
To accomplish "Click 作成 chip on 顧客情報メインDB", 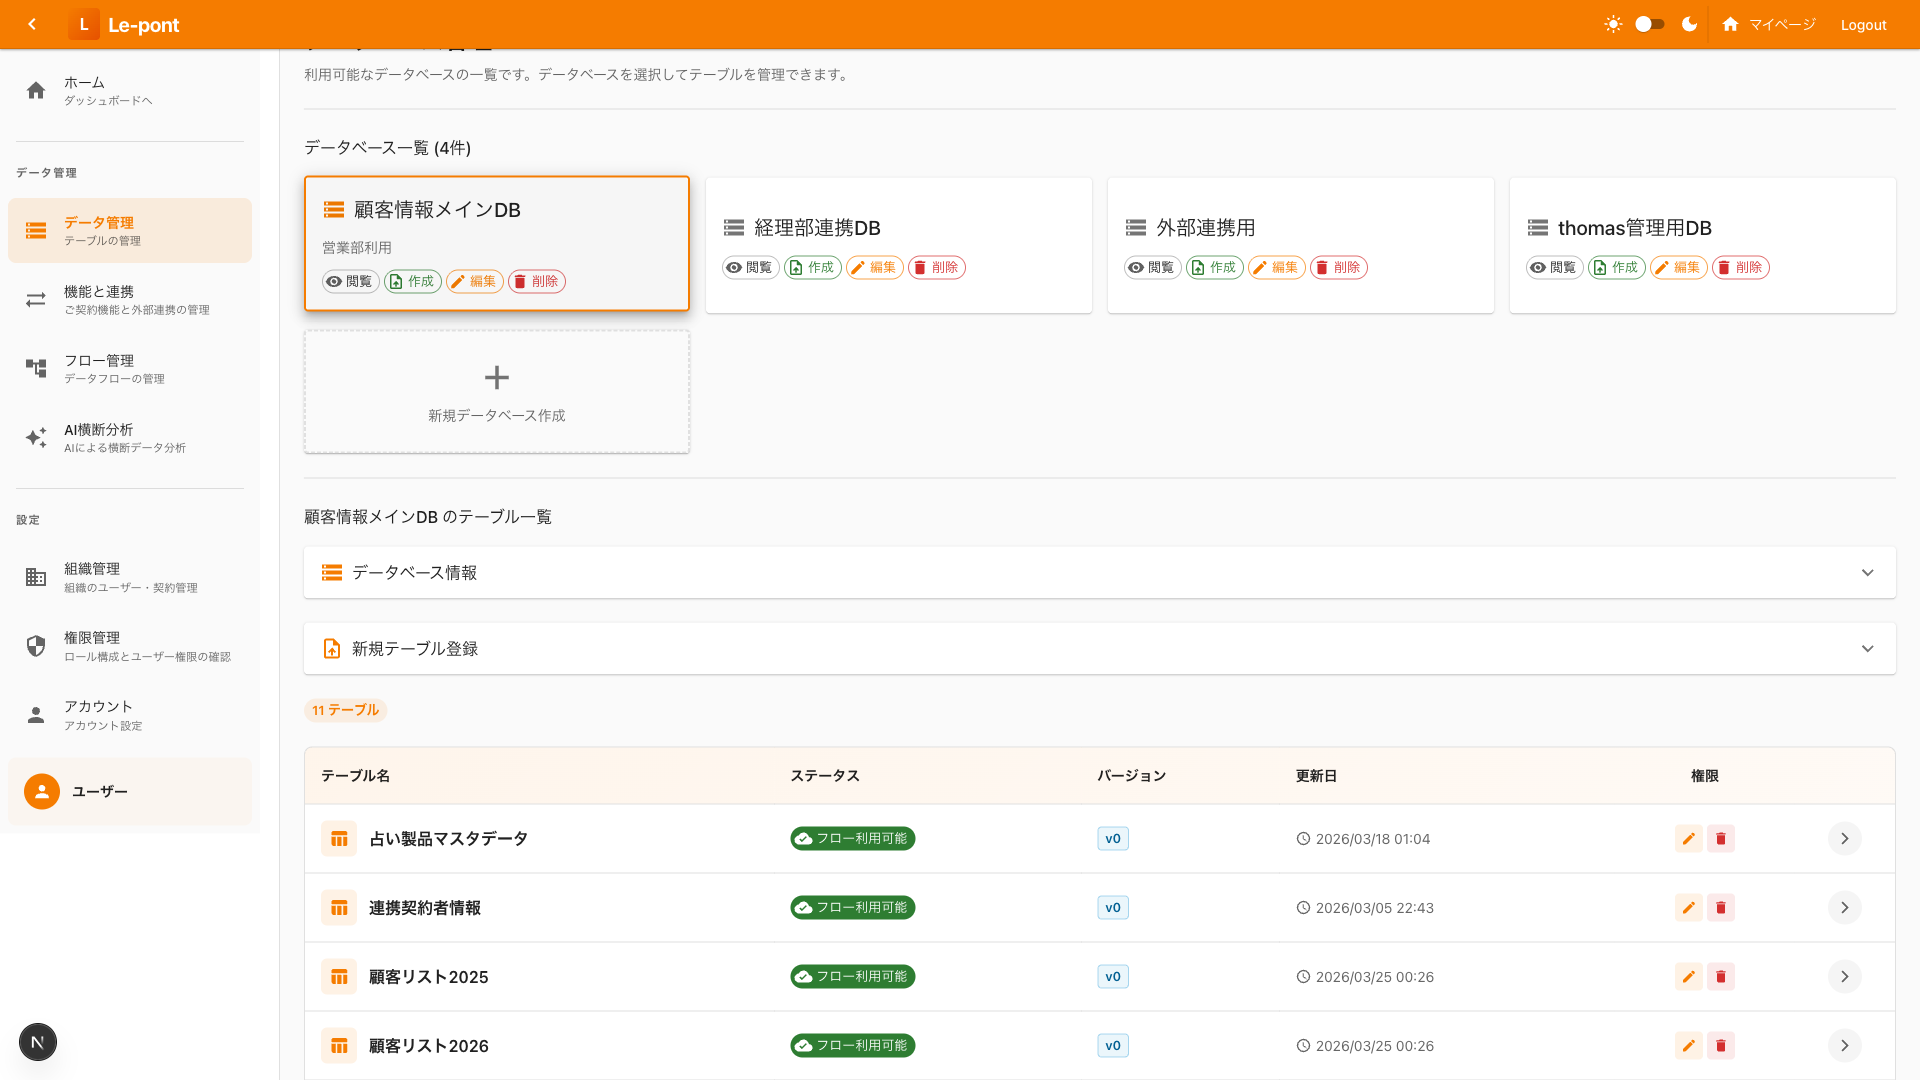I will 412,281.
